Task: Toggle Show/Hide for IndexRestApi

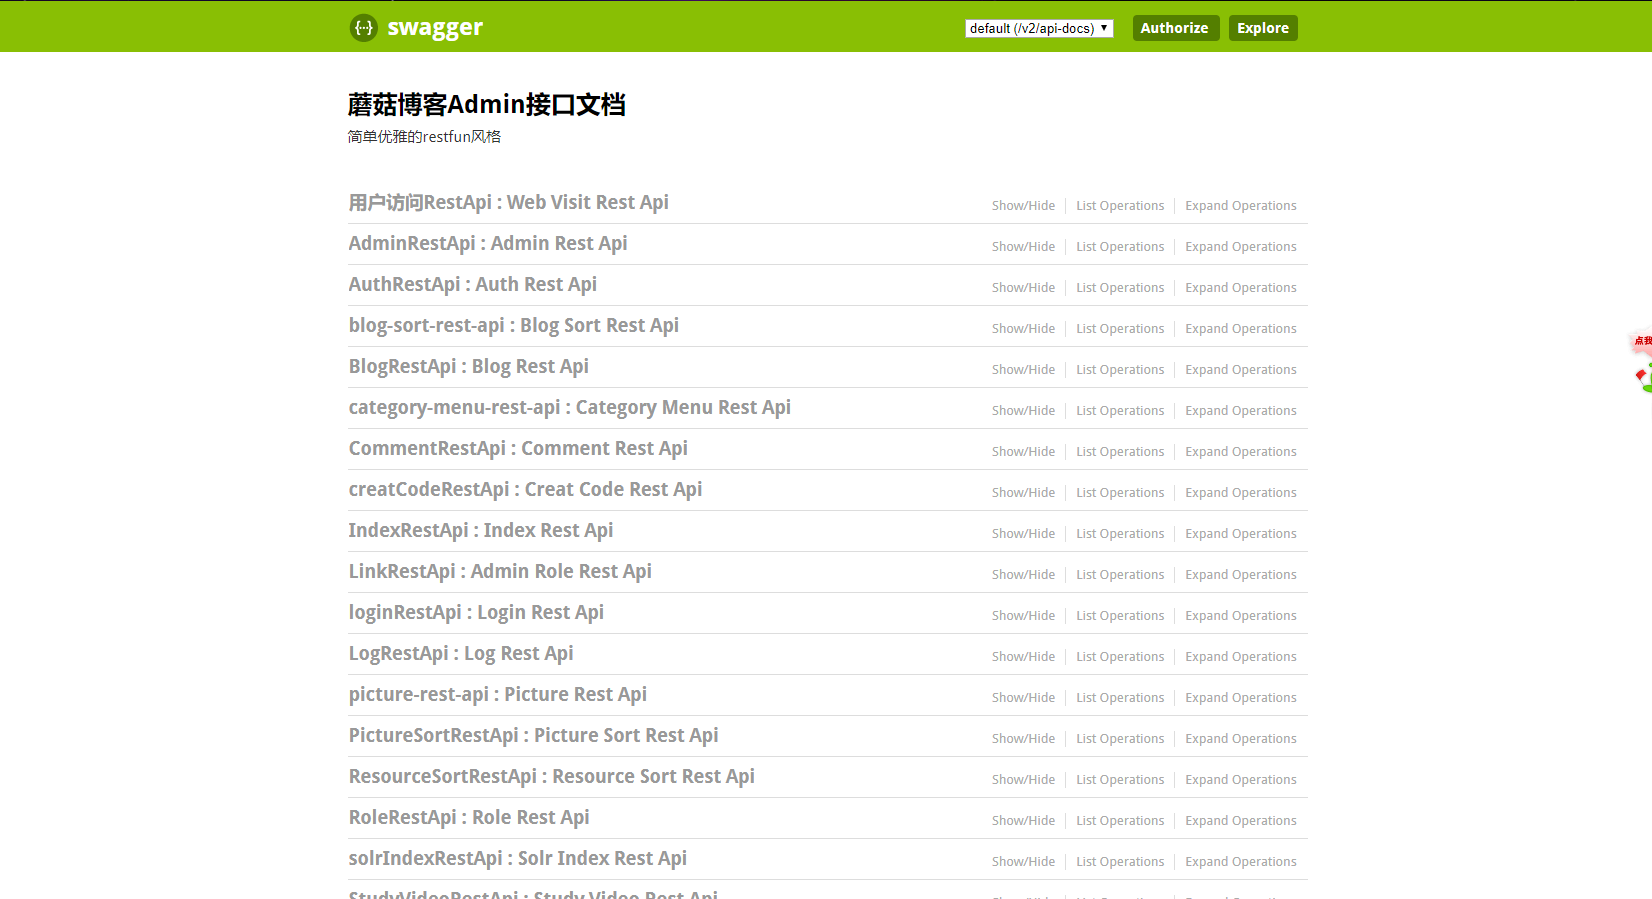Action: pos(1023,534)
